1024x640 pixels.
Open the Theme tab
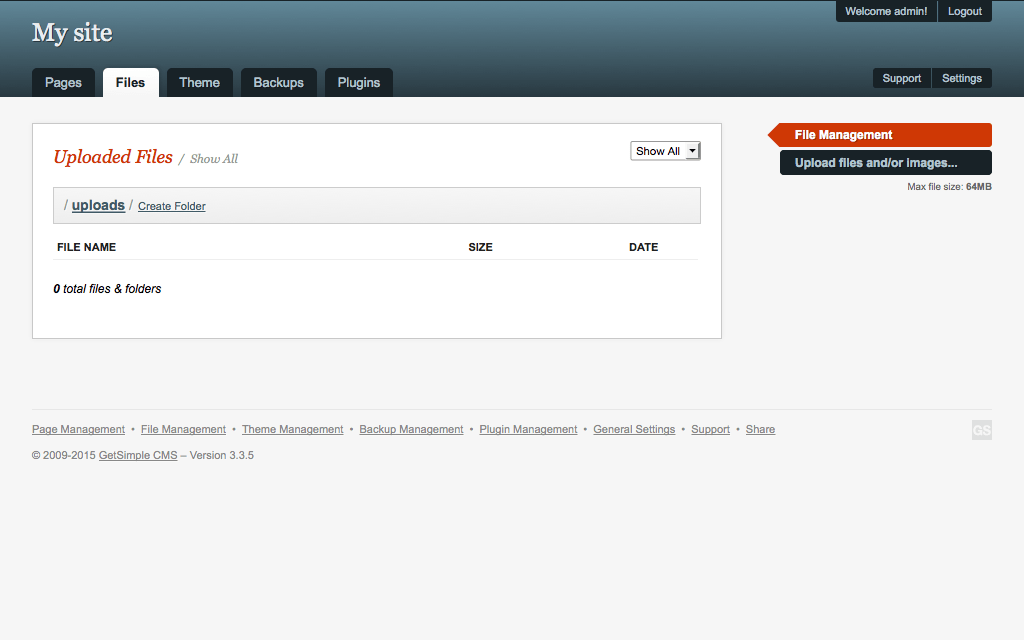click(x=199, y=83)
